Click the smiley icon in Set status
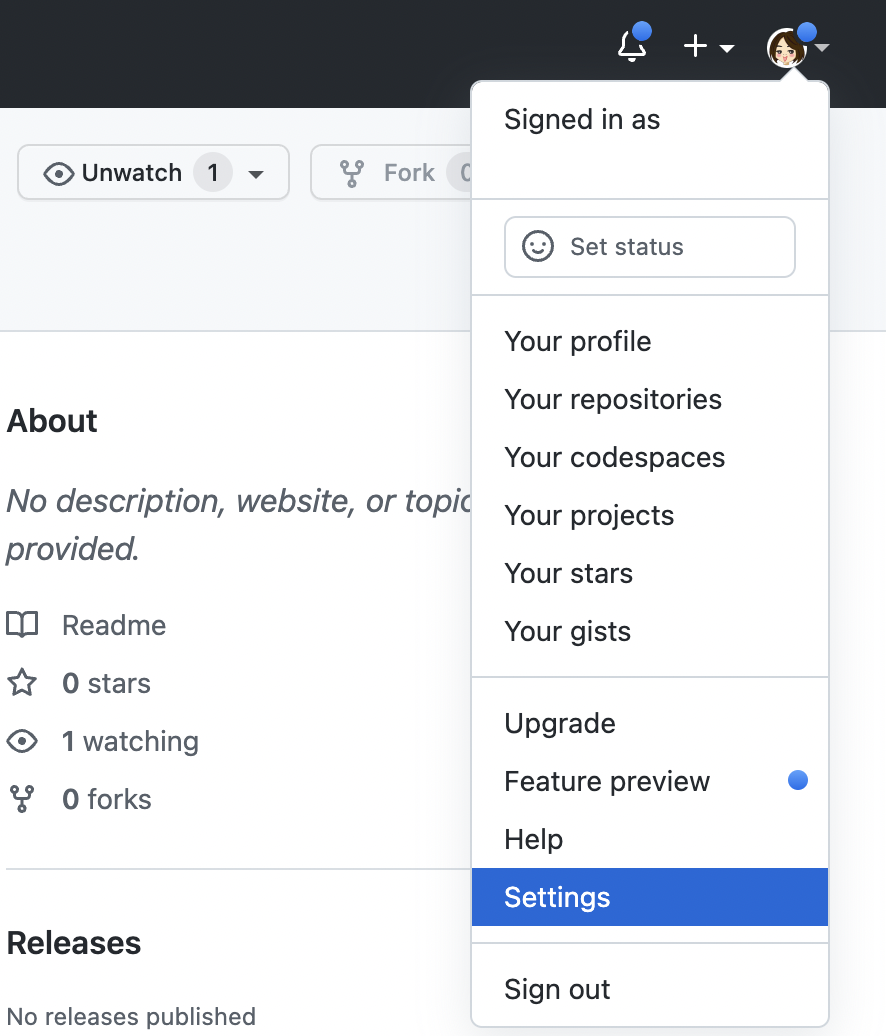Viewport: 886px width, 1036px height. (538, 247)
